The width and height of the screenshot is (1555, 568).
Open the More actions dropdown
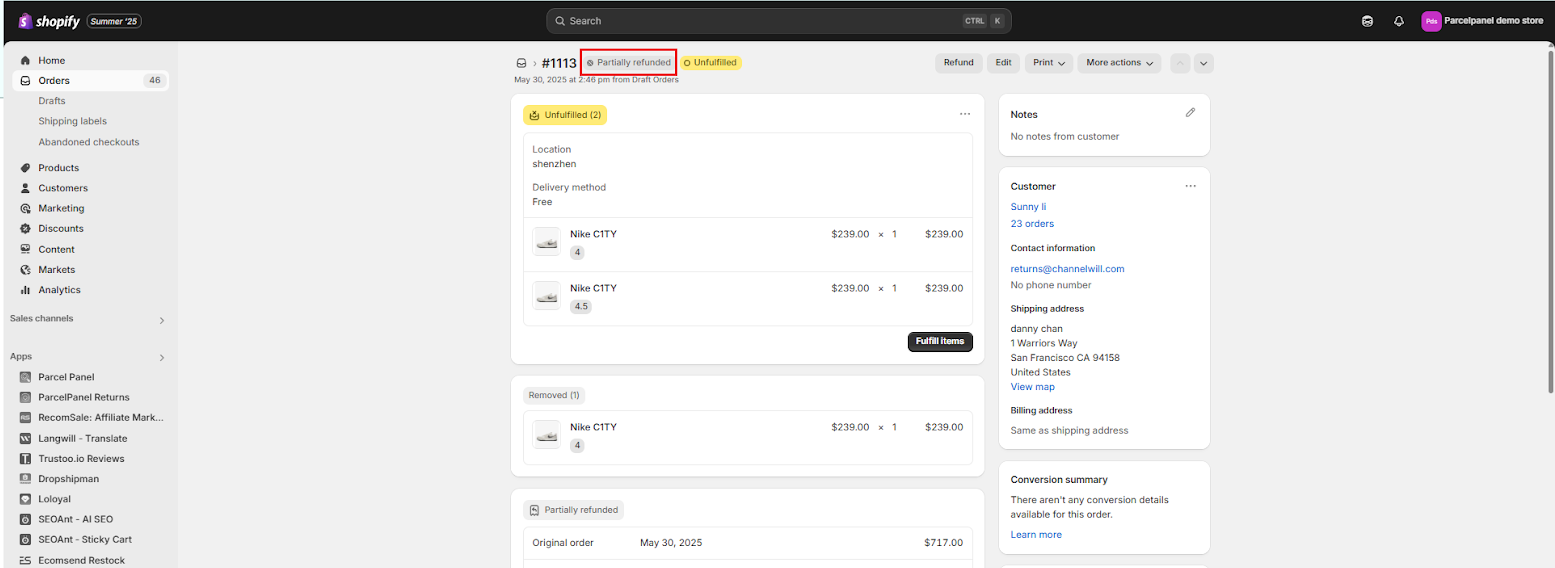1120,63
